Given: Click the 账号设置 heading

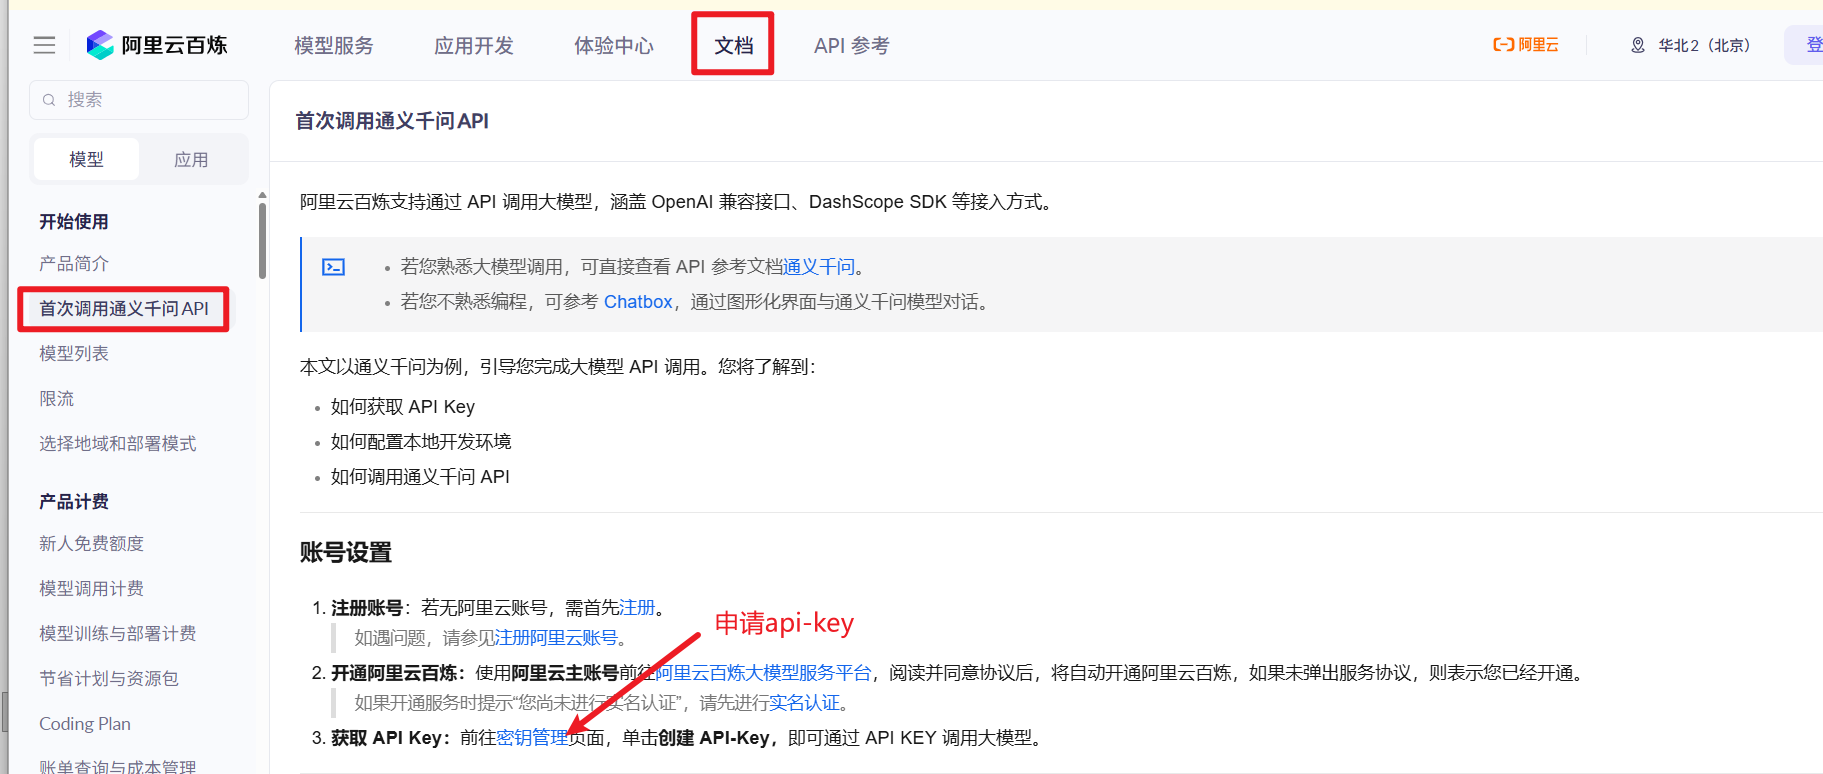Looking at the screenshot, I should point(346,552).
